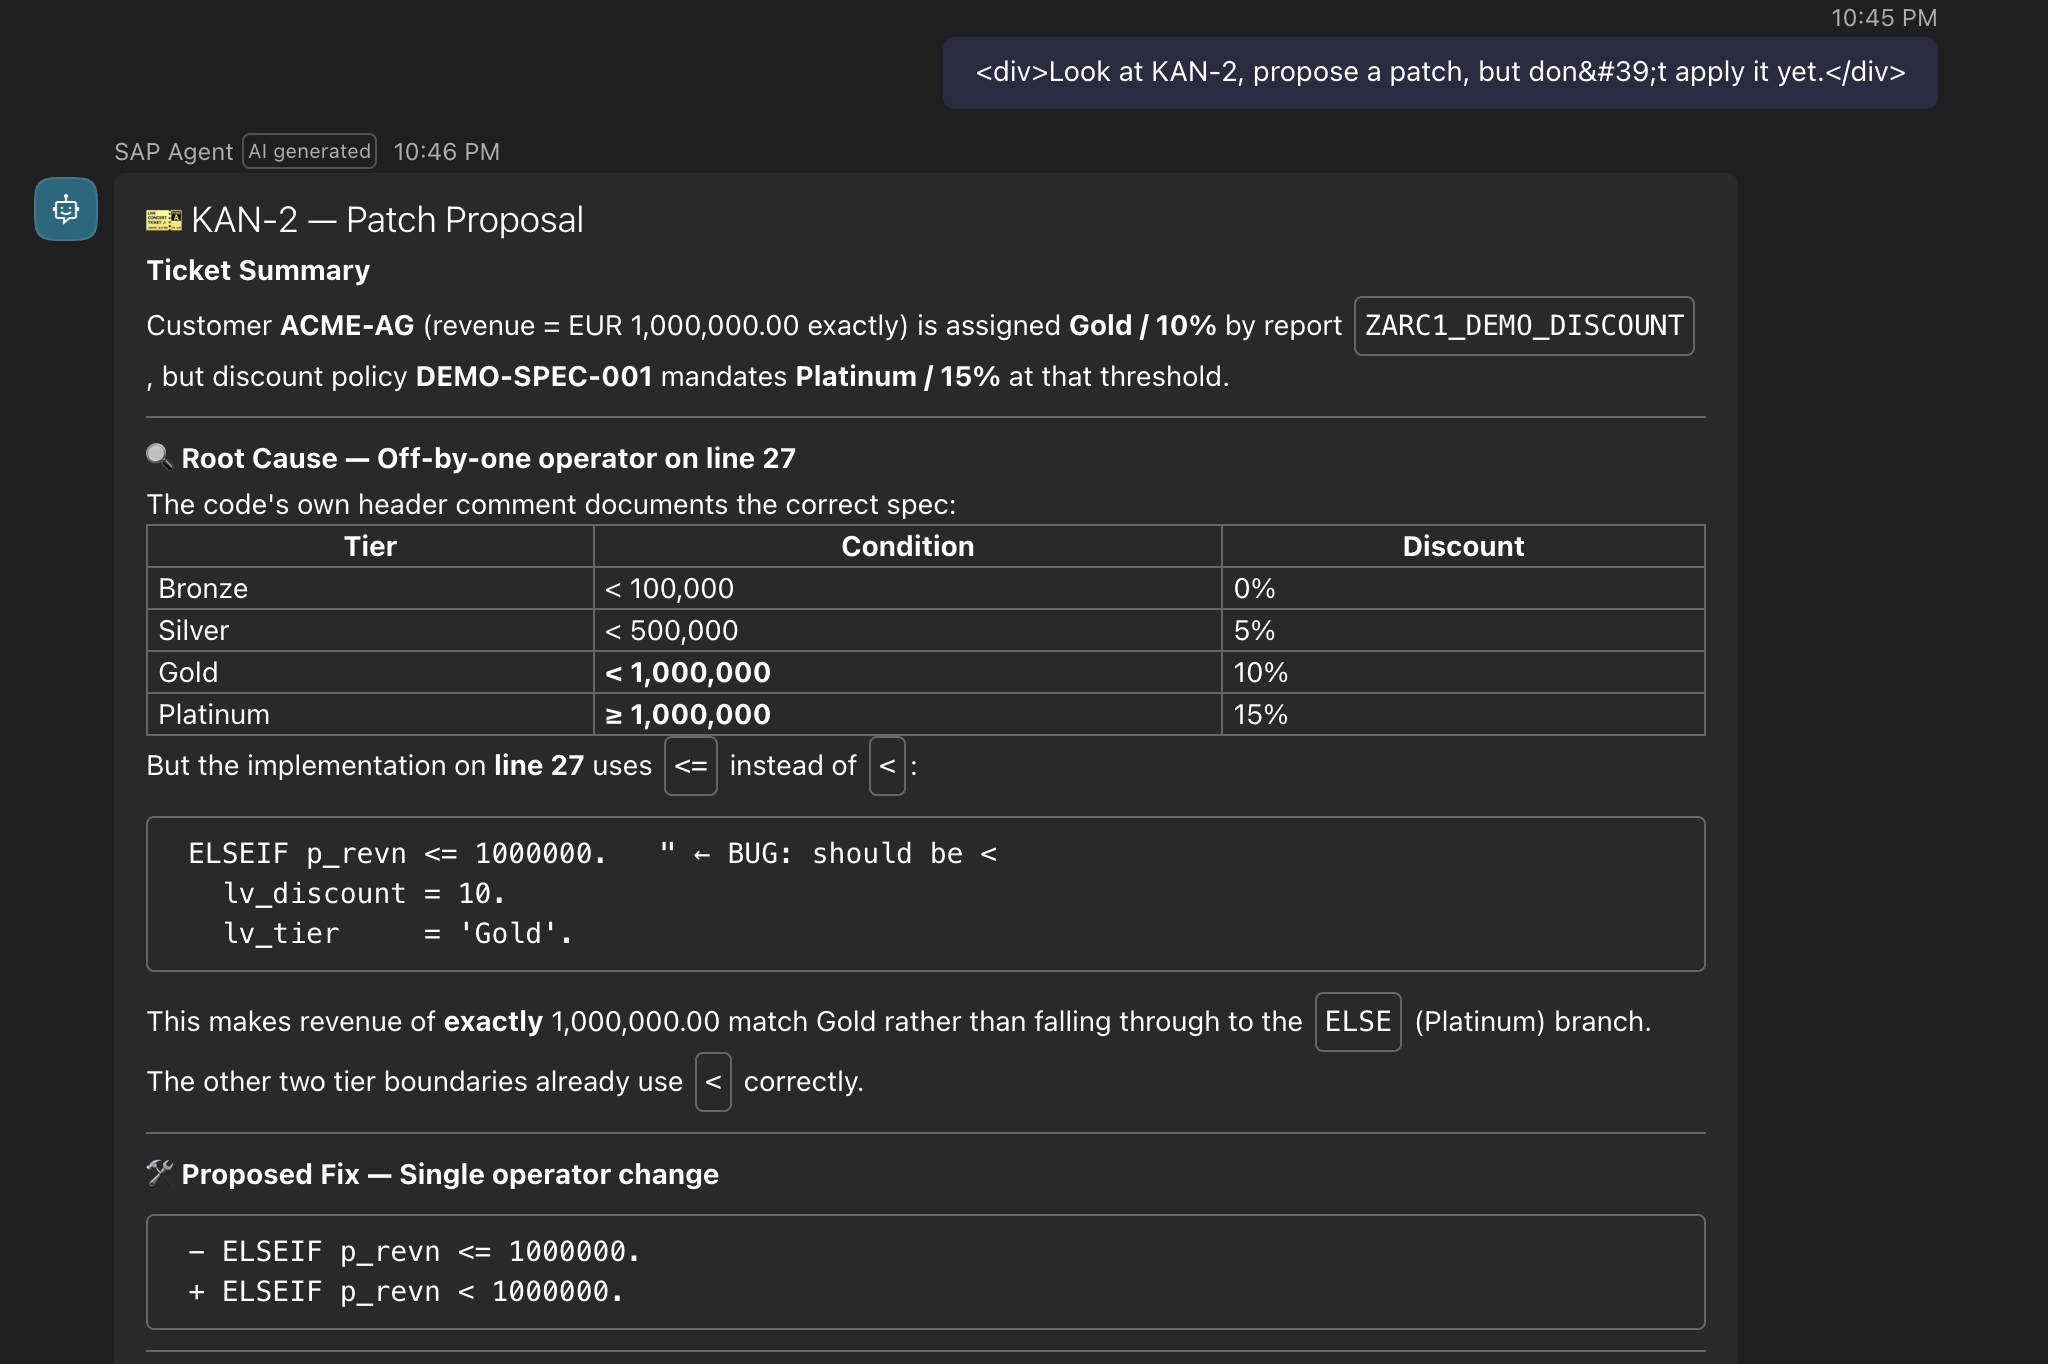Viewport: 2048px width, 1364px height.
Task: Click the 10:46 PM message timestamp
Action: [446, 152]
